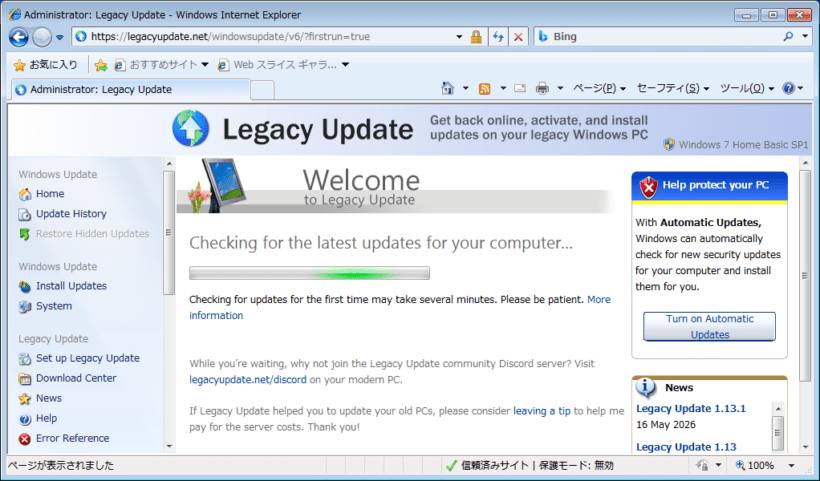This screenshot has height=481, width=820.
Task: Open System sidebar link
Action: (x=54, y=306)
